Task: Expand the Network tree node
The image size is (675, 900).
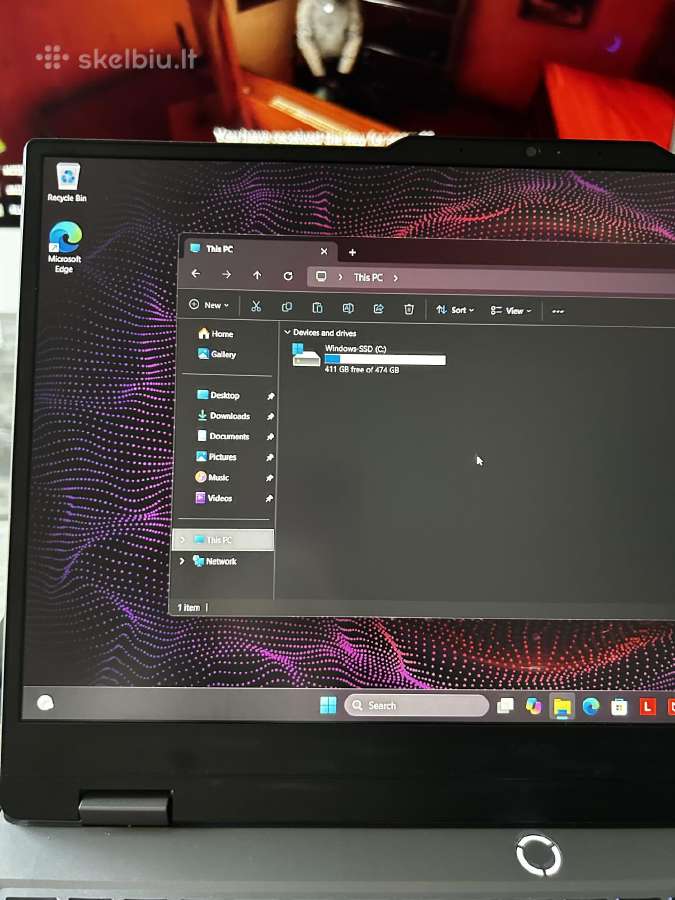Action: [182, 561]
